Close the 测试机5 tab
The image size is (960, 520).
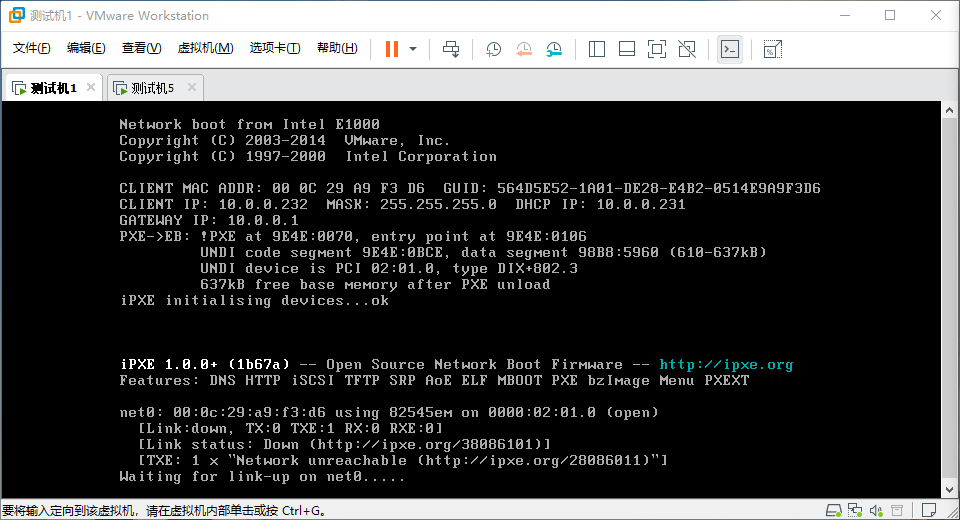click(x=192, y=88)
